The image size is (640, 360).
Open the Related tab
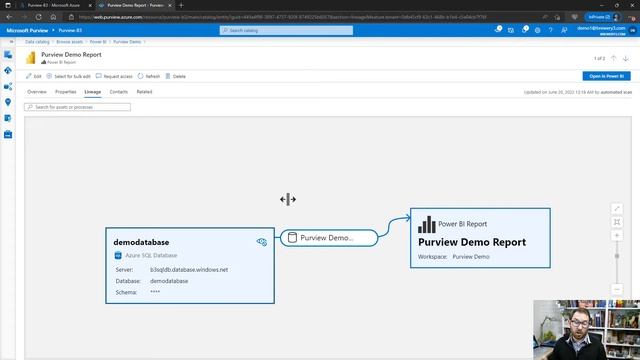coord(144,92)
